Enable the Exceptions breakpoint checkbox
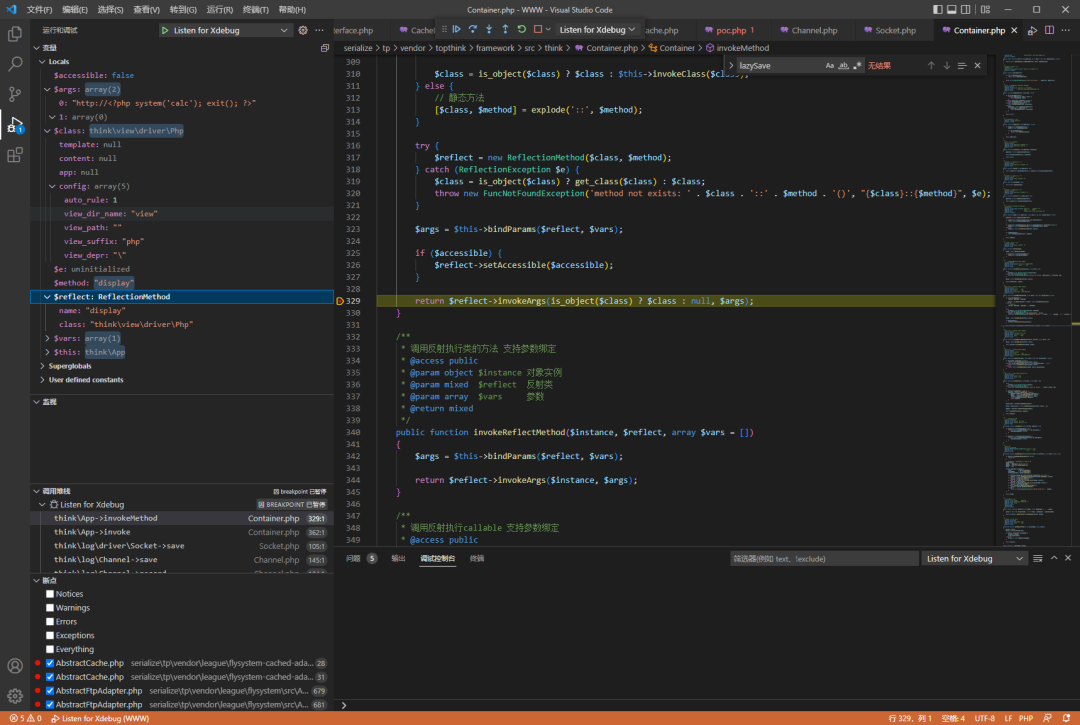1080x725 pixels. 50,635
